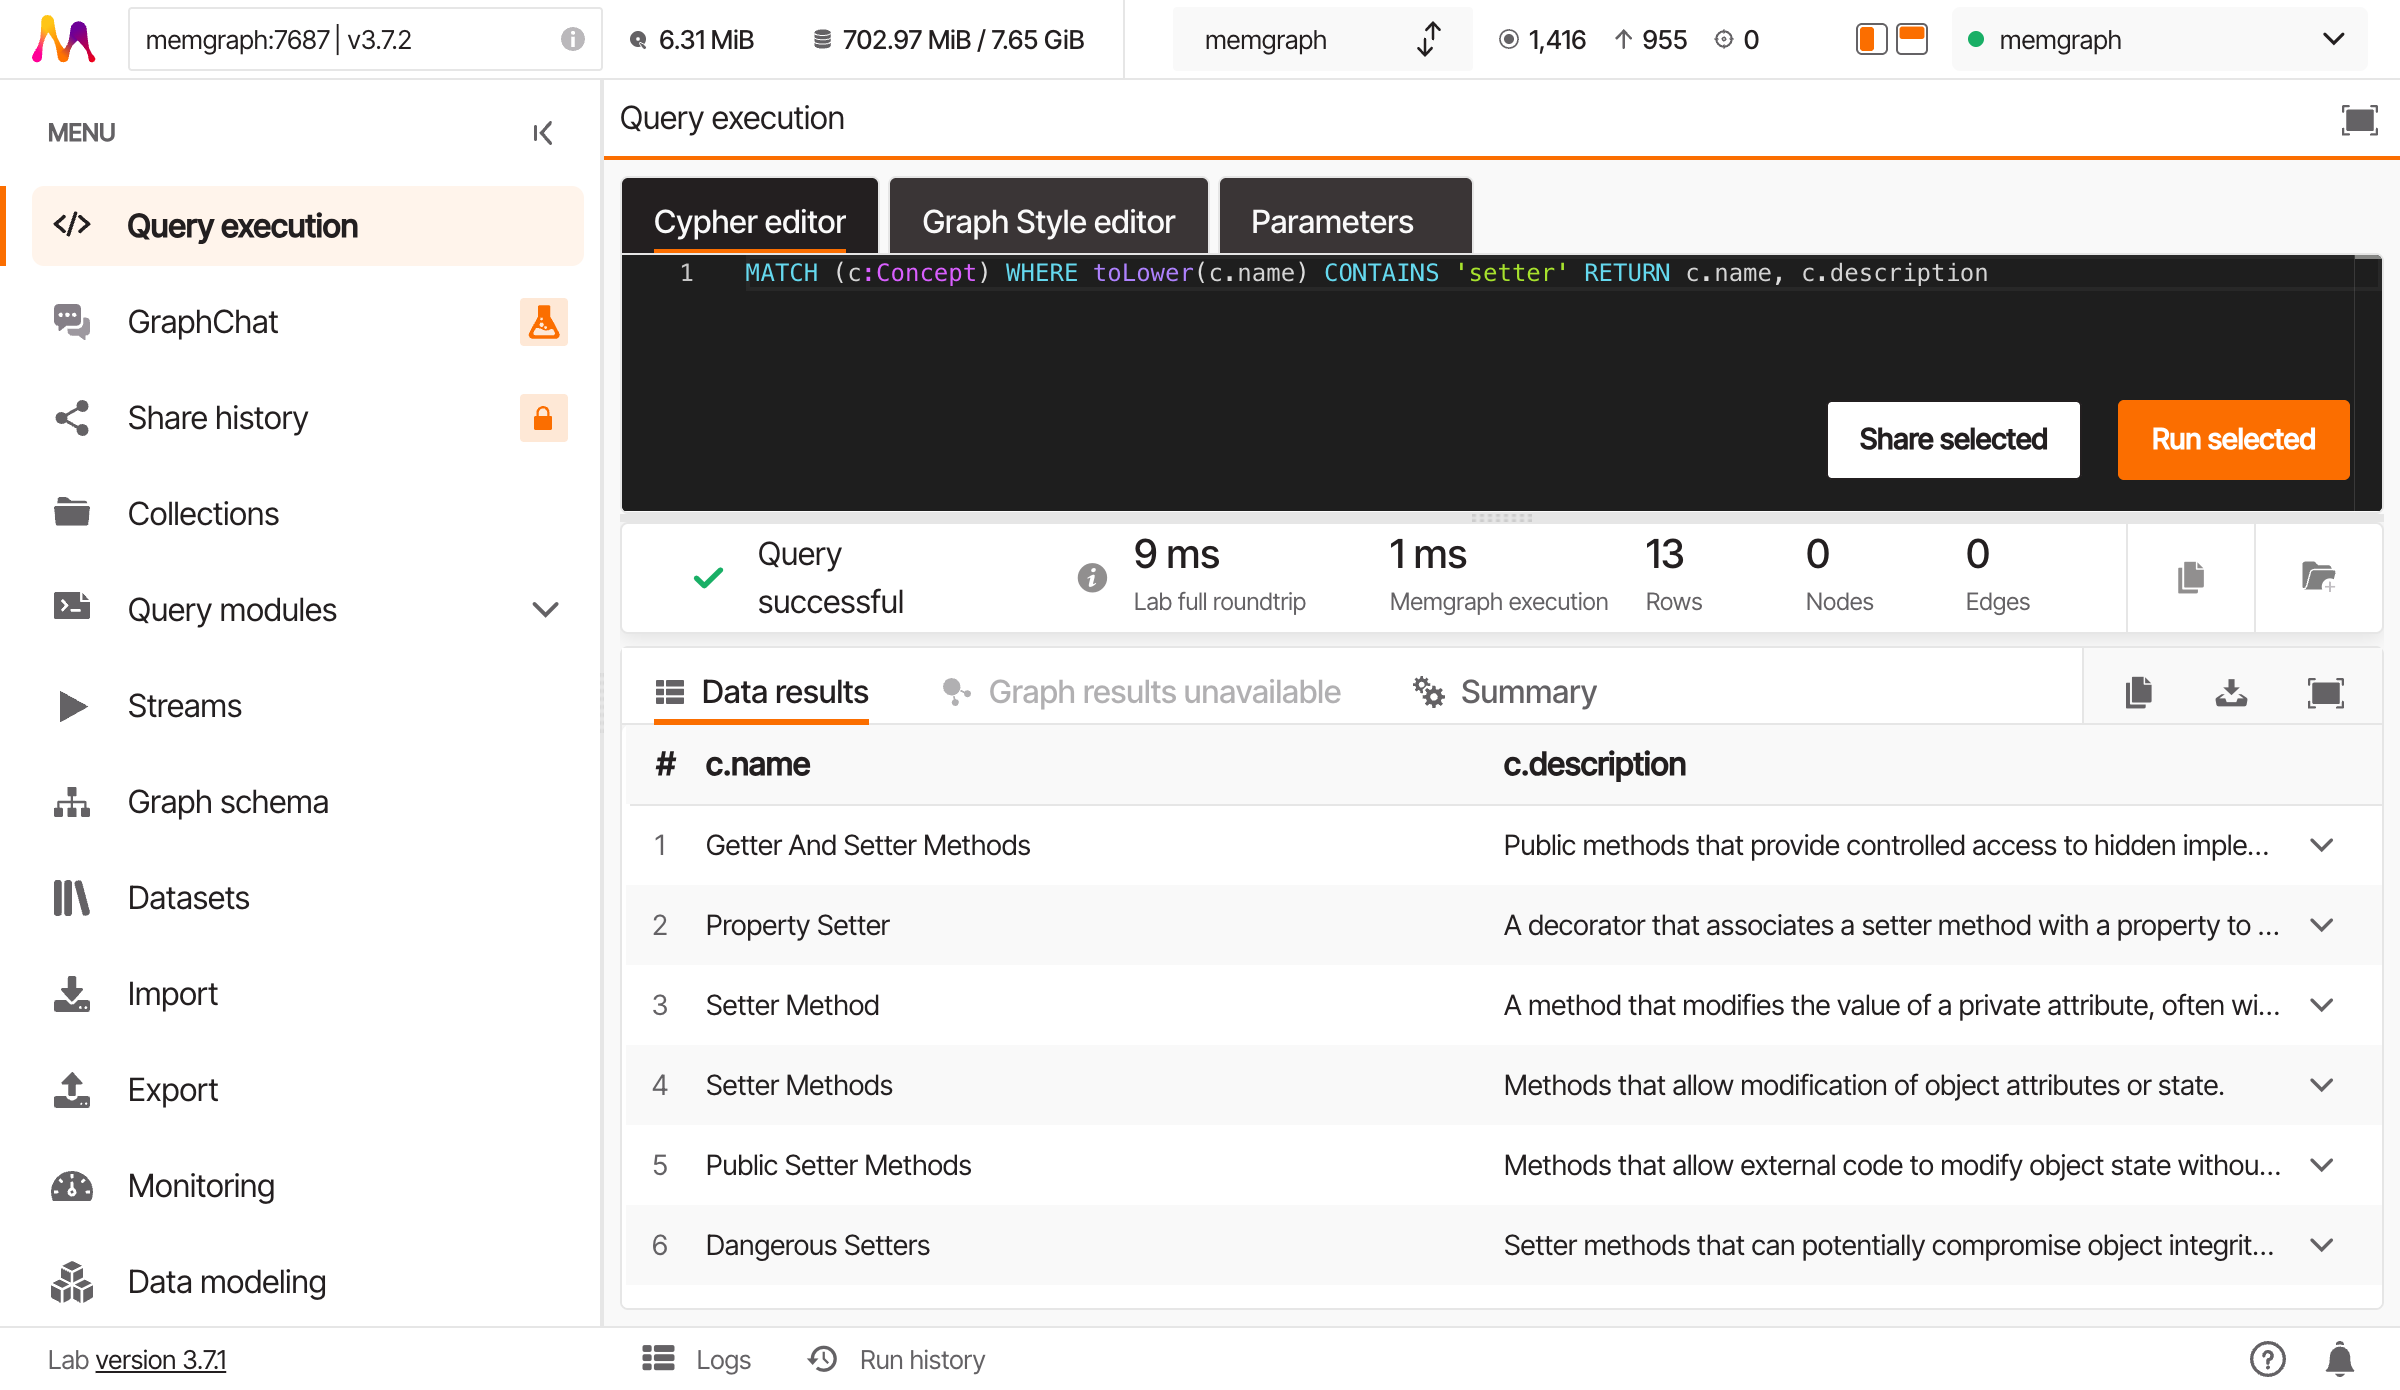Save query to collection using folder icon
Viewport: 2400px width, 1390px height.
(2318, 577)
